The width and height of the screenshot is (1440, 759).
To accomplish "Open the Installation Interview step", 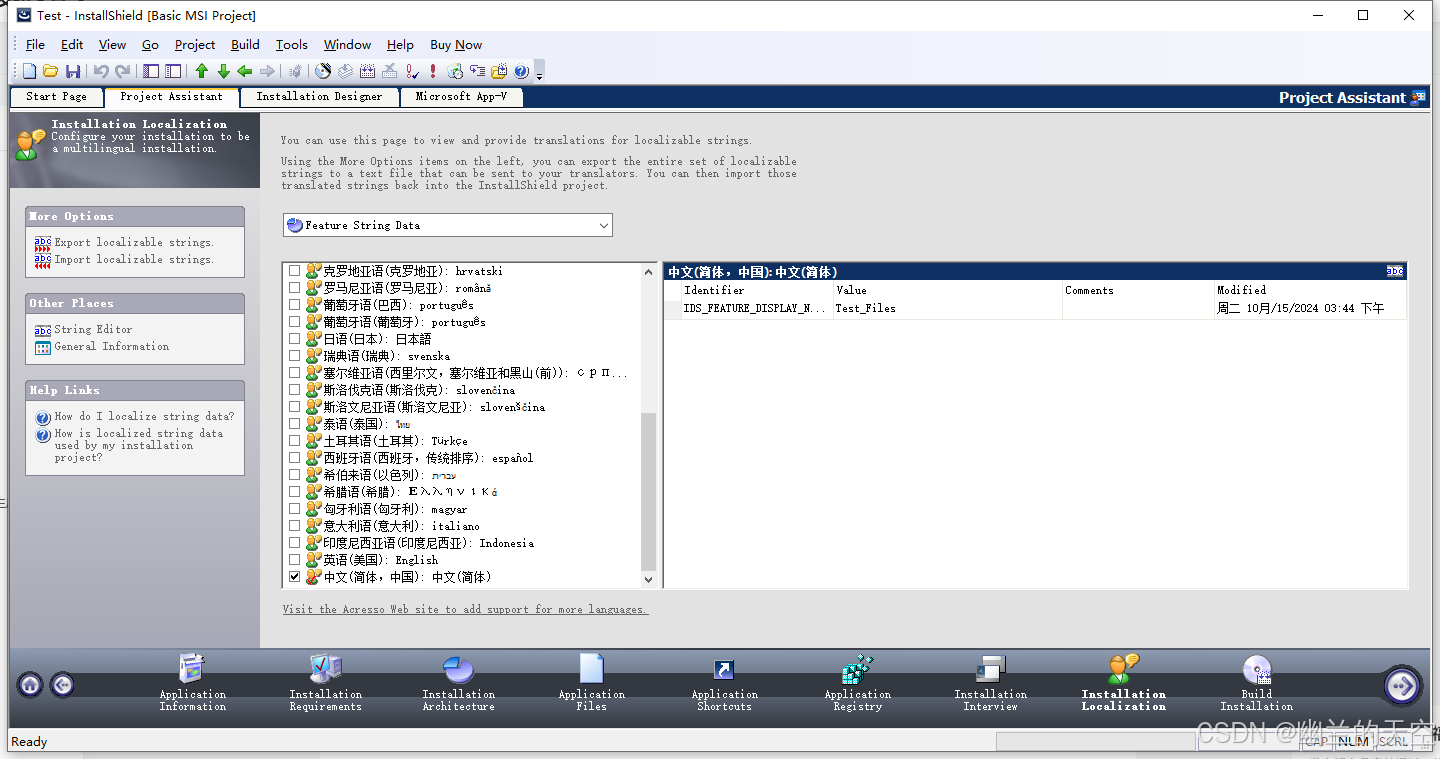I will coord(990,684).
